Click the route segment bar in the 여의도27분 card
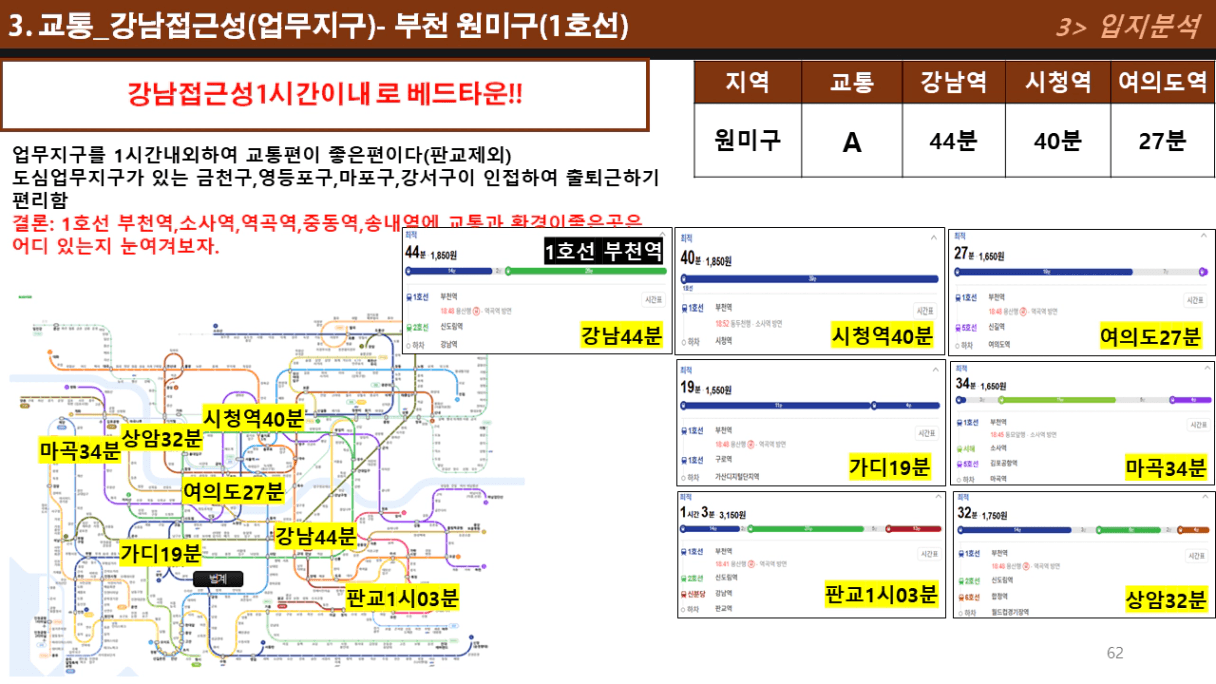This screenshot has width=1216, height=684. 1081,270
